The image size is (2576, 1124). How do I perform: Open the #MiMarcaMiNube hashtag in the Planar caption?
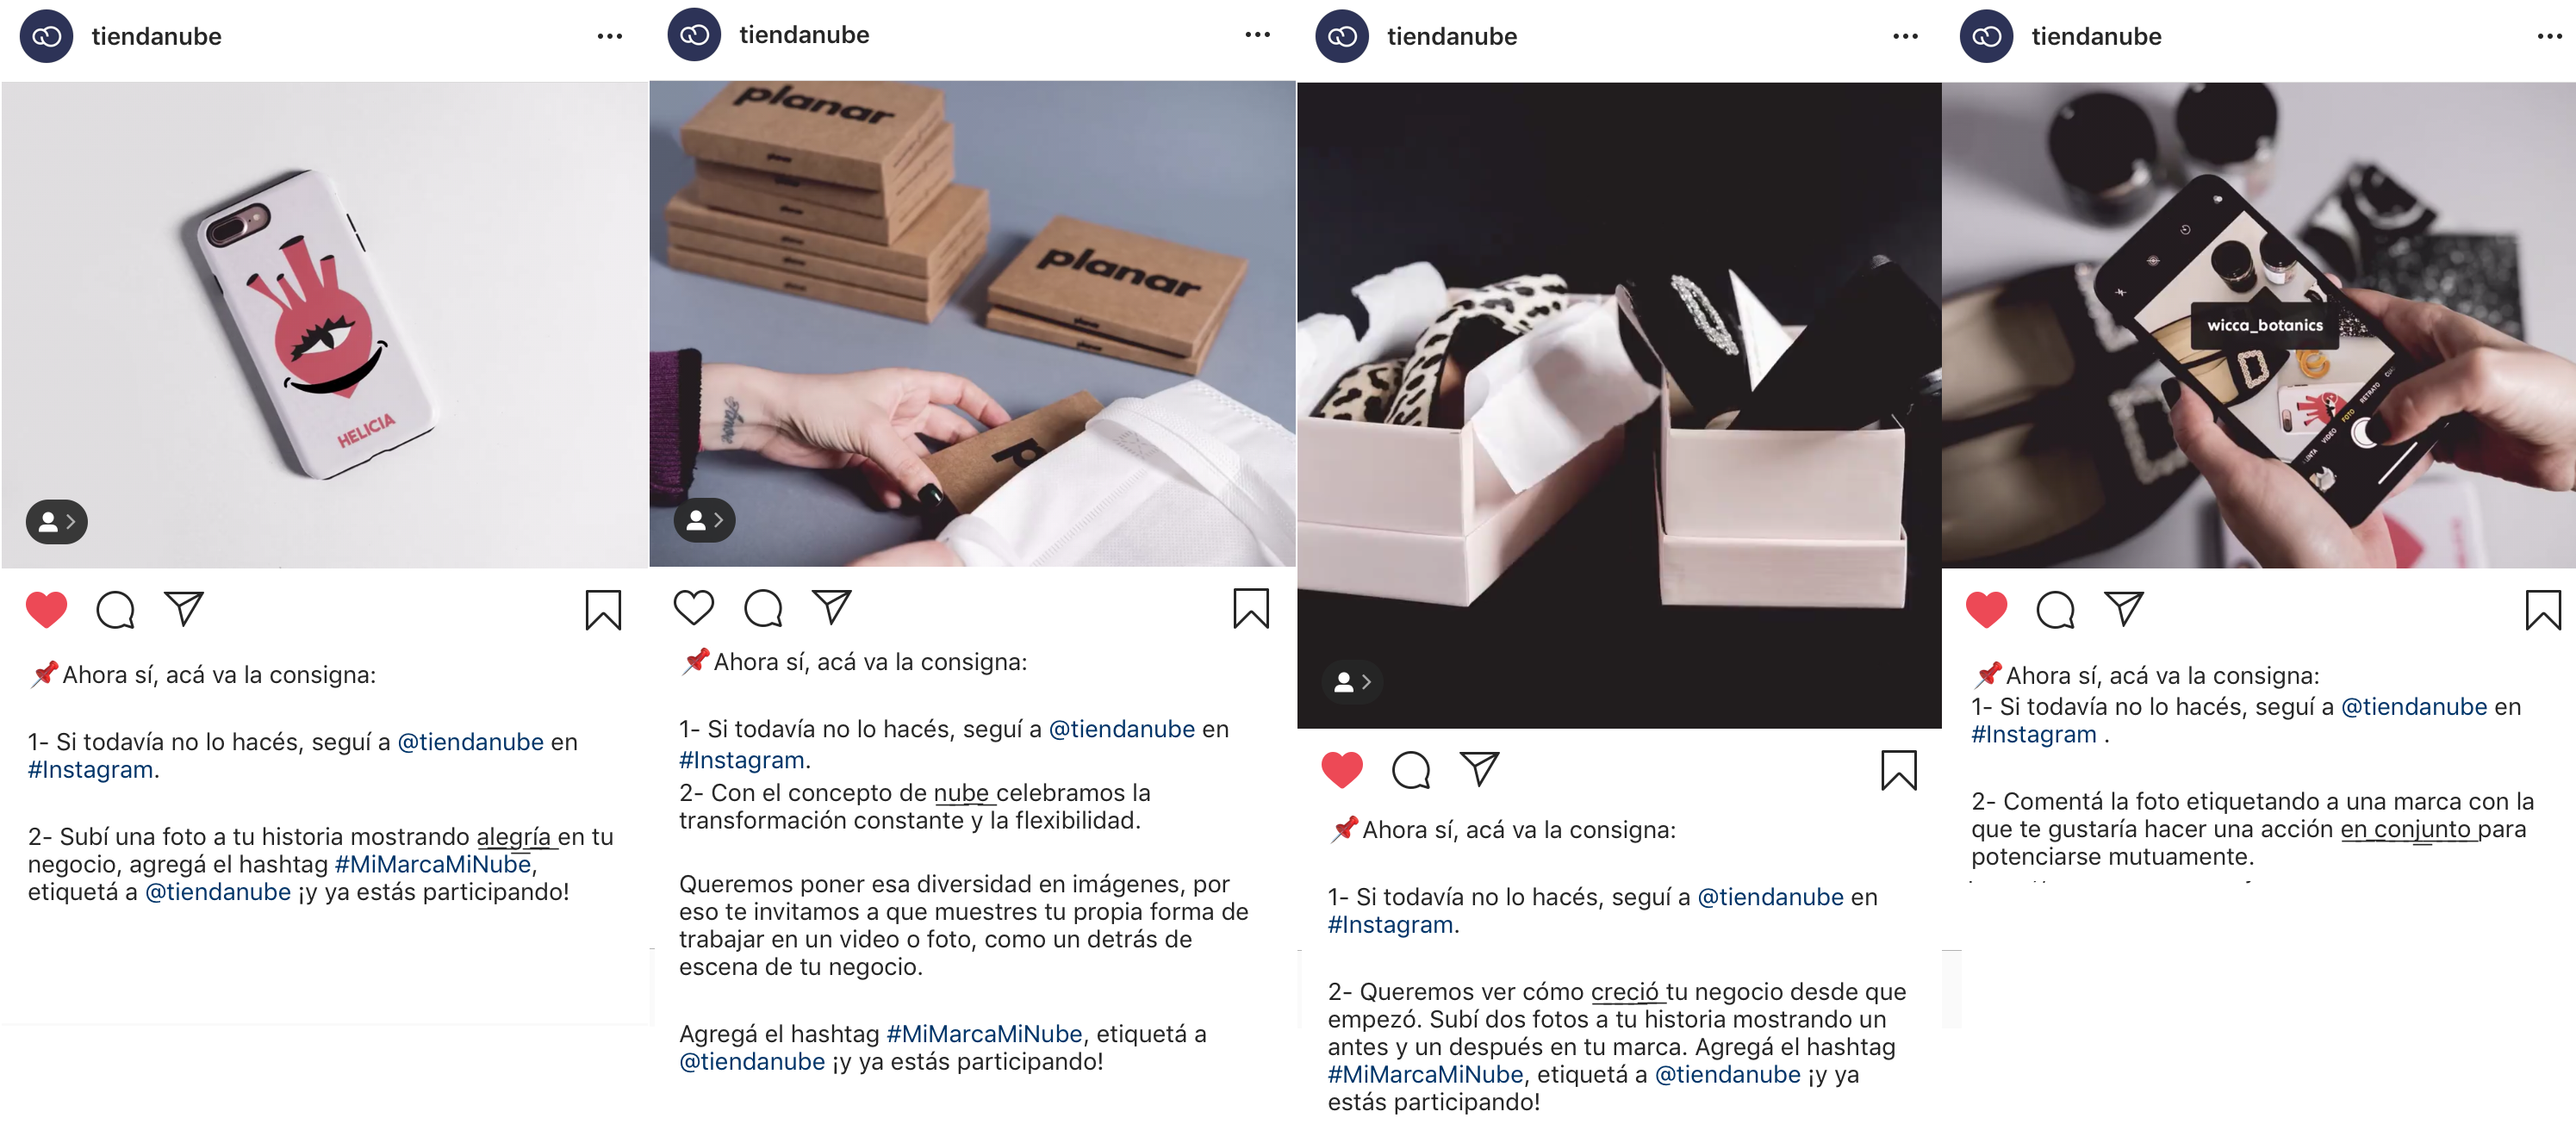tap(984, 1033)
